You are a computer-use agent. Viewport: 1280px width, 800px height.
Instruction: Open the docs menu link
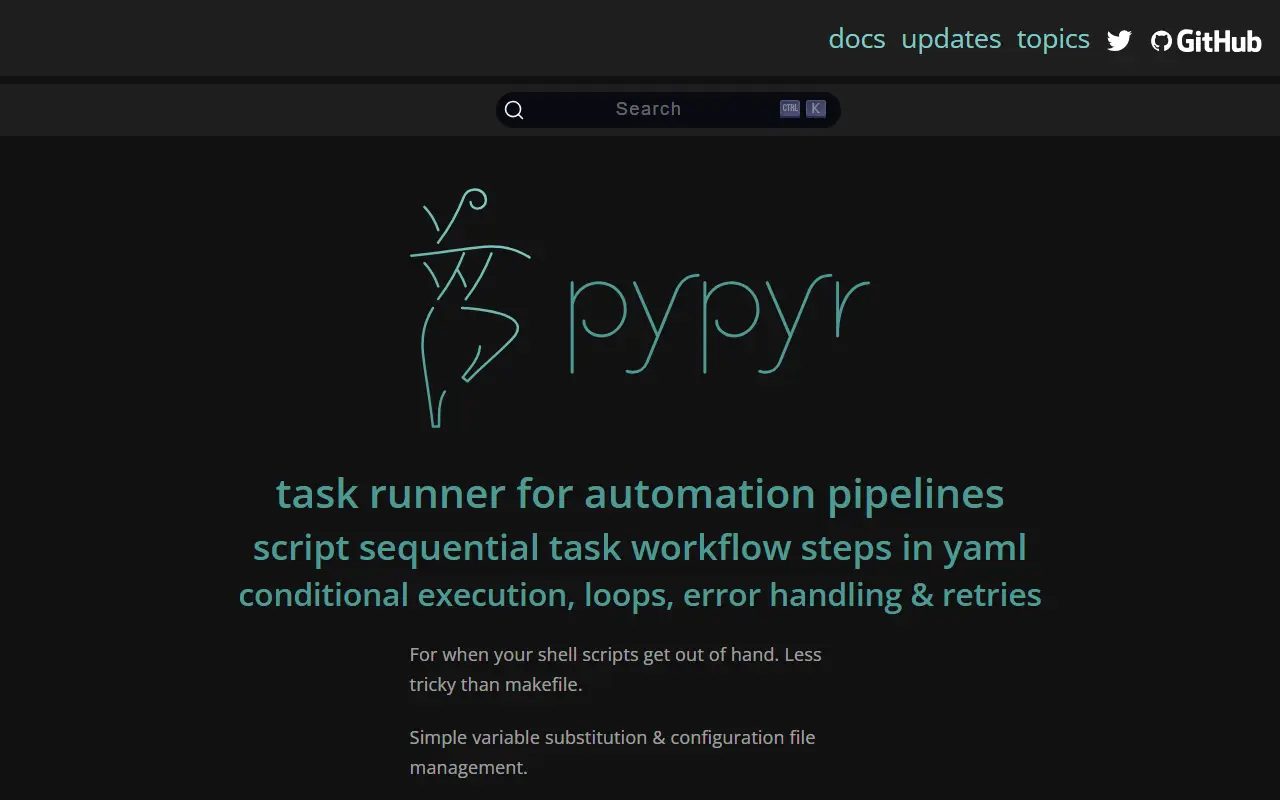coord(857,39)
